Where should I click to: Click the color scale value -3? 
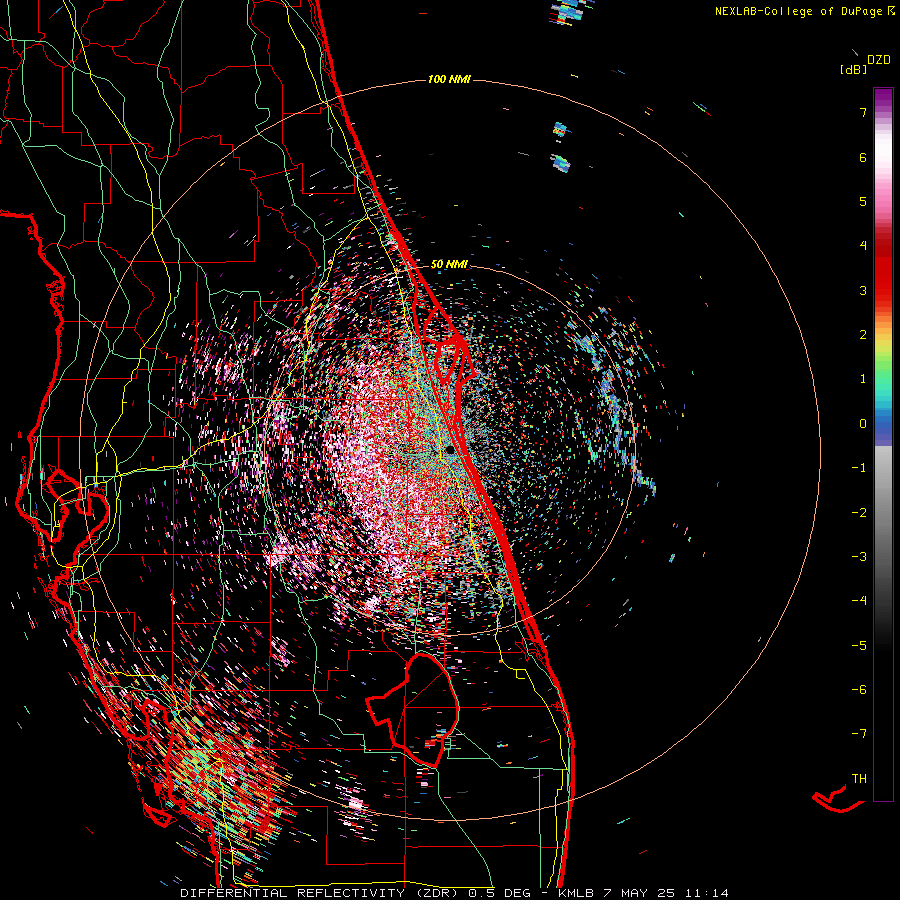click(859, 557)
